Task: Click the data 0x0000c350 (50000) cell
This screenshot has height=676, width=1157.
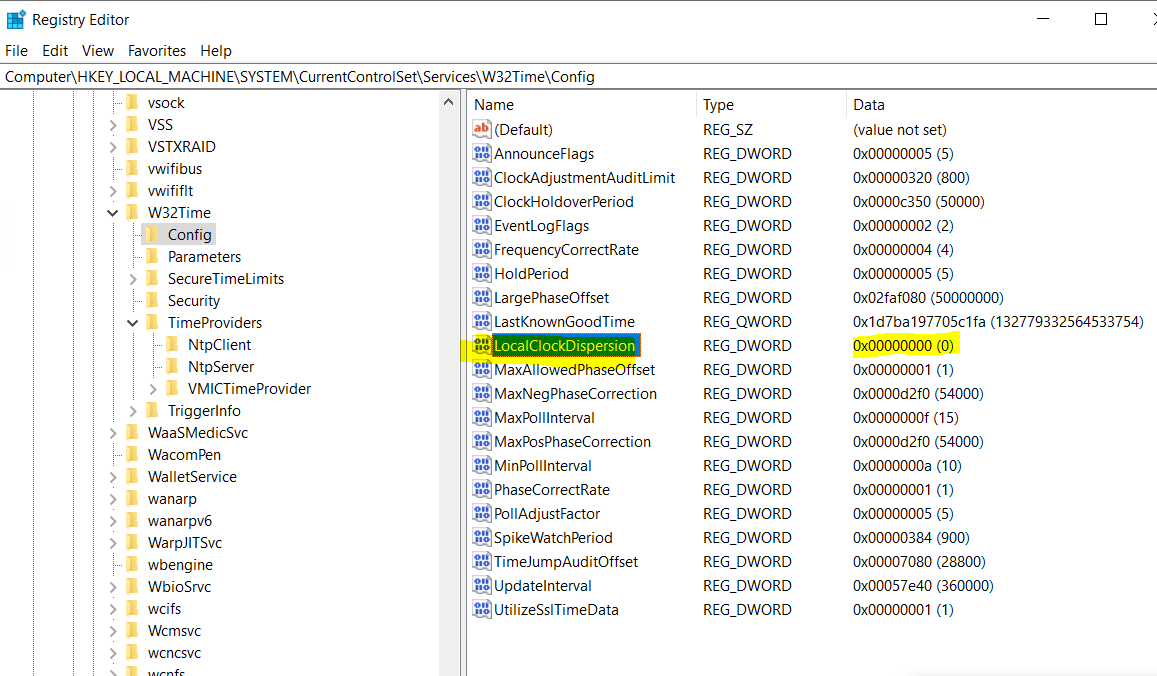Action: [x=919, y=201]
